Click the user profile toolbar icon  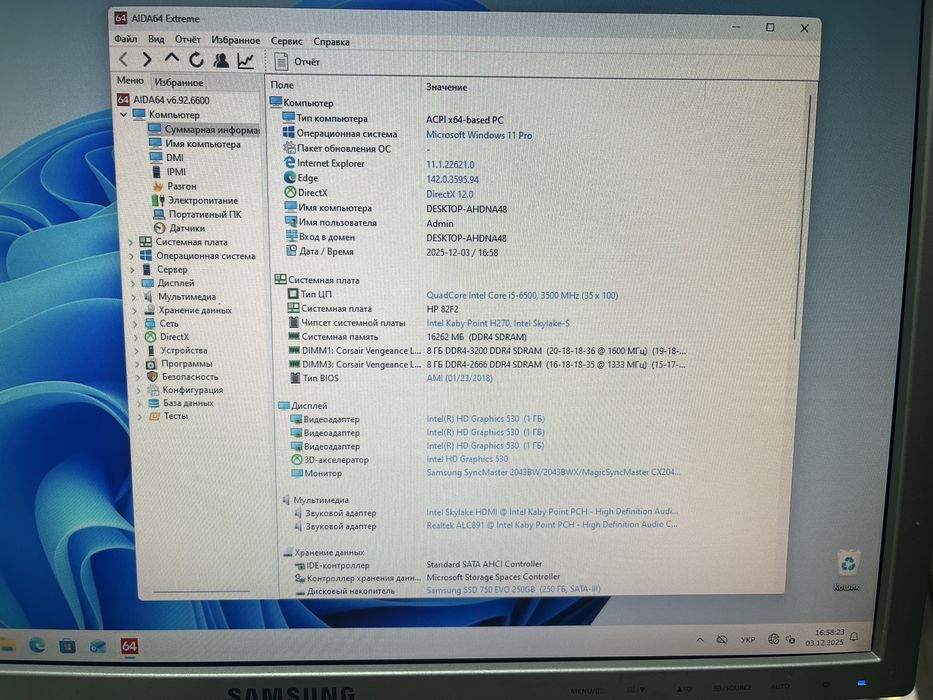221,60
